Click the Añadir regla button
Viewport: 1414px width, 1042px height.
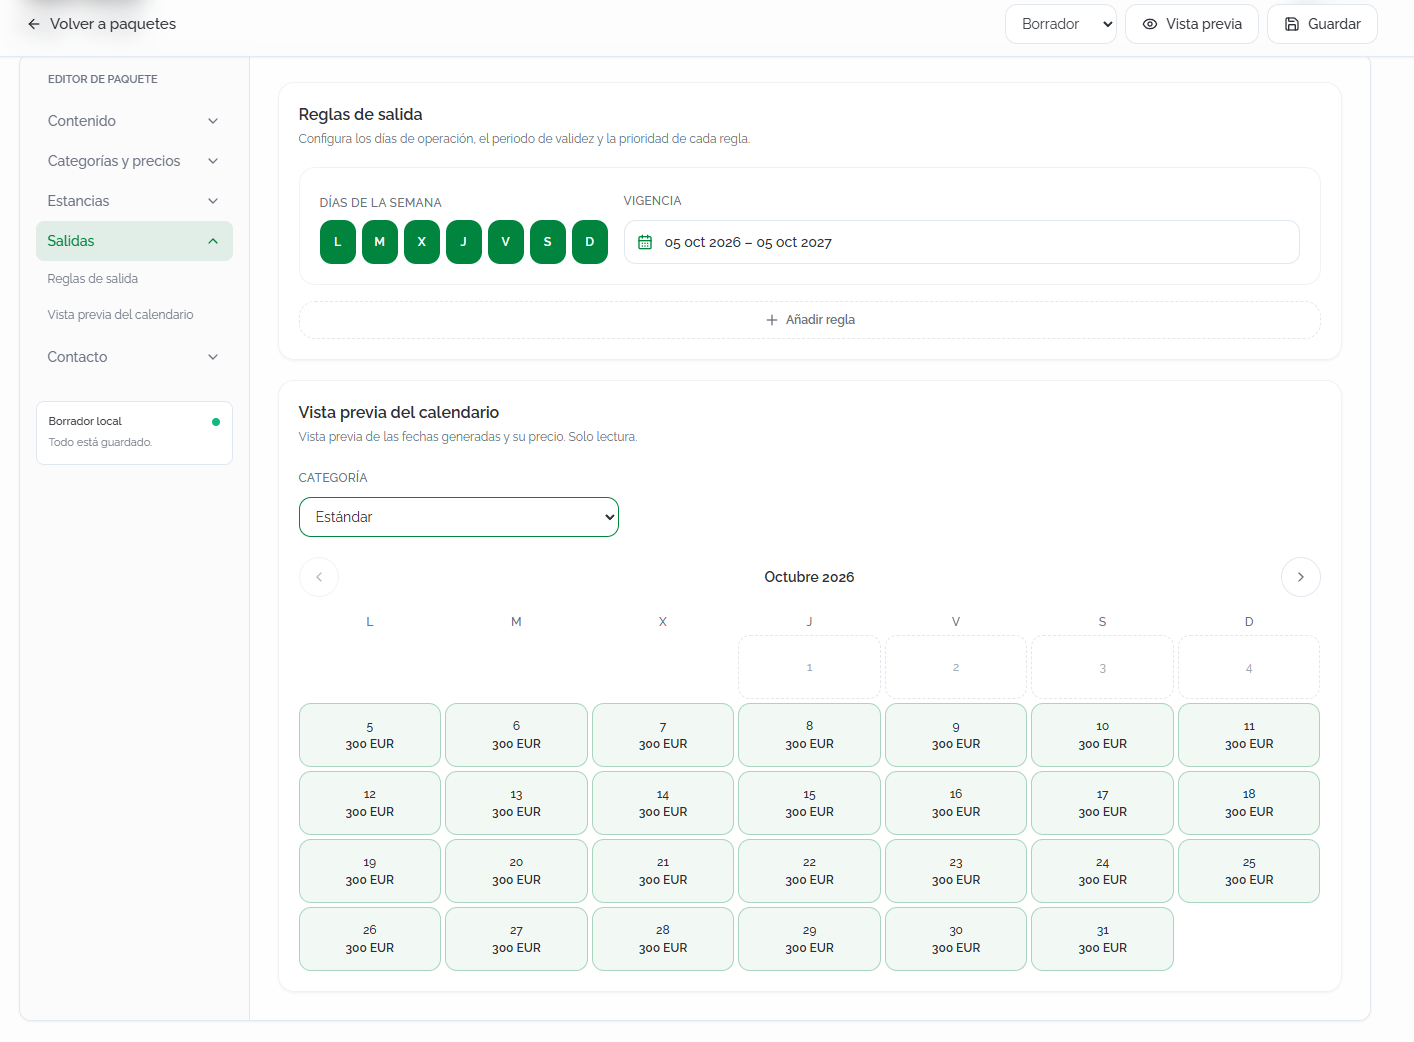(810, 320)
